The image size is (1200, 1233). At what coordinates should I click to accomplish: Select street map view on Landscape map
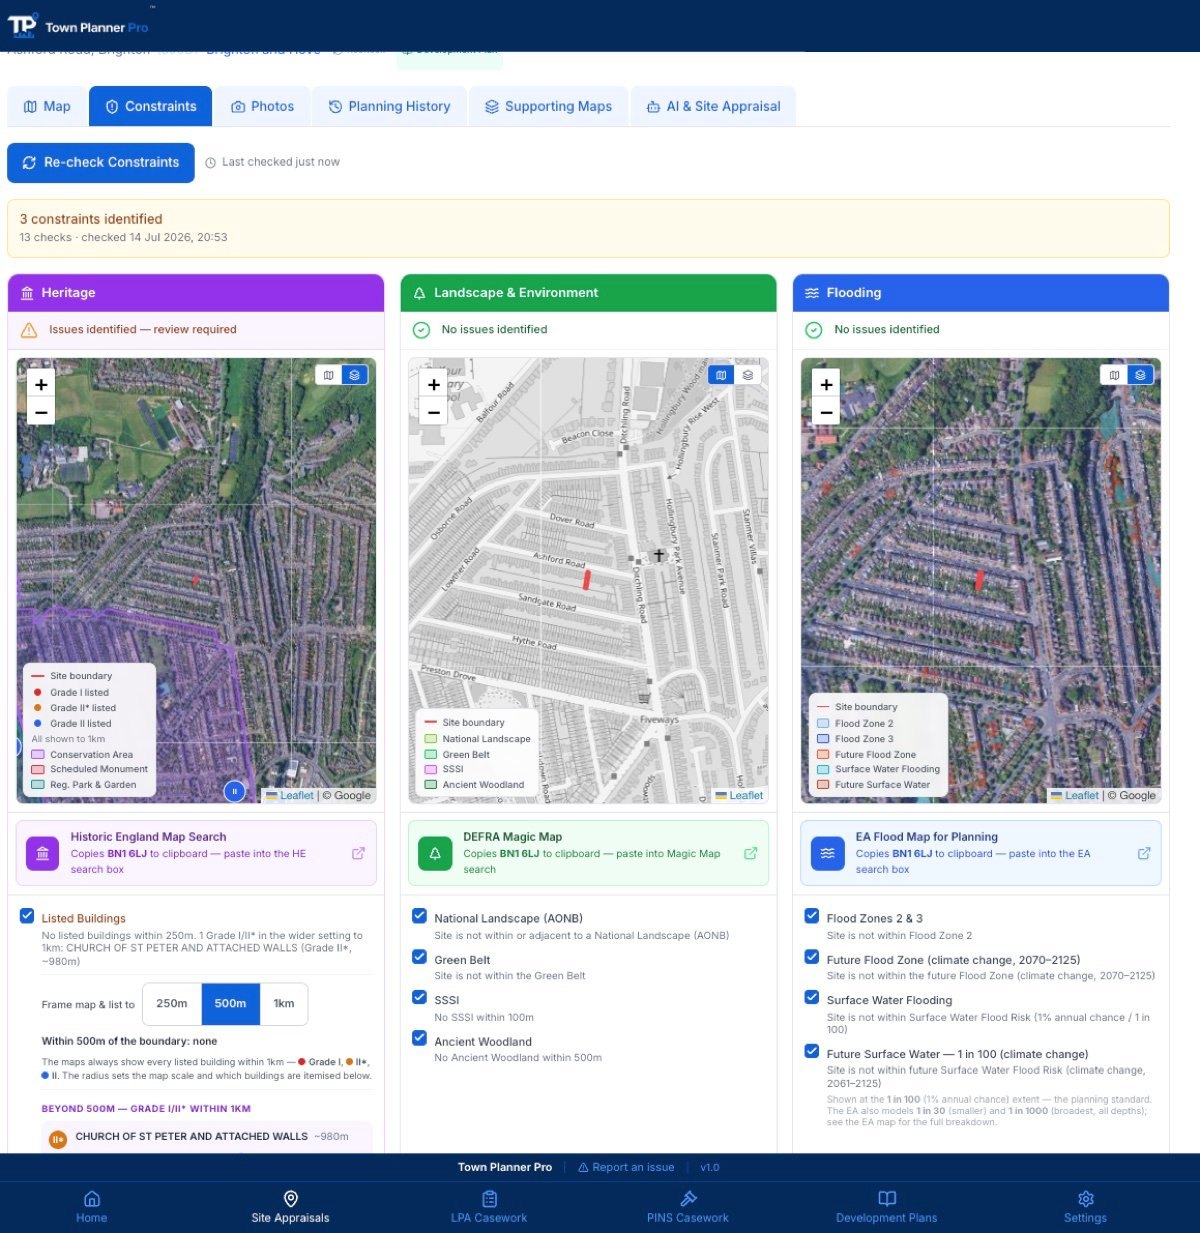[721, 375]
